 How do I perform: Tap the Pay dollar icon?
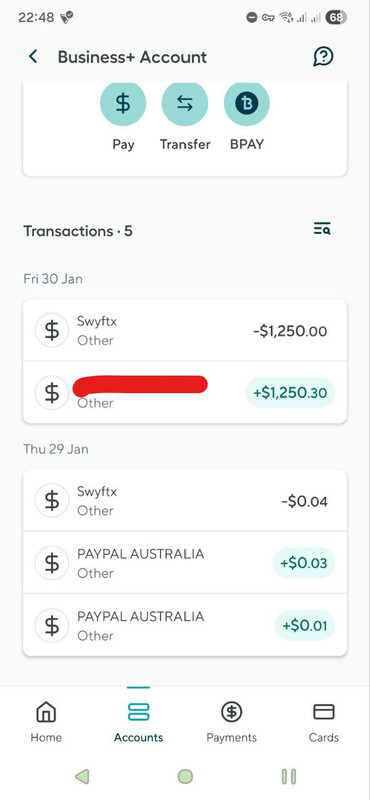[x=123, y=104]
